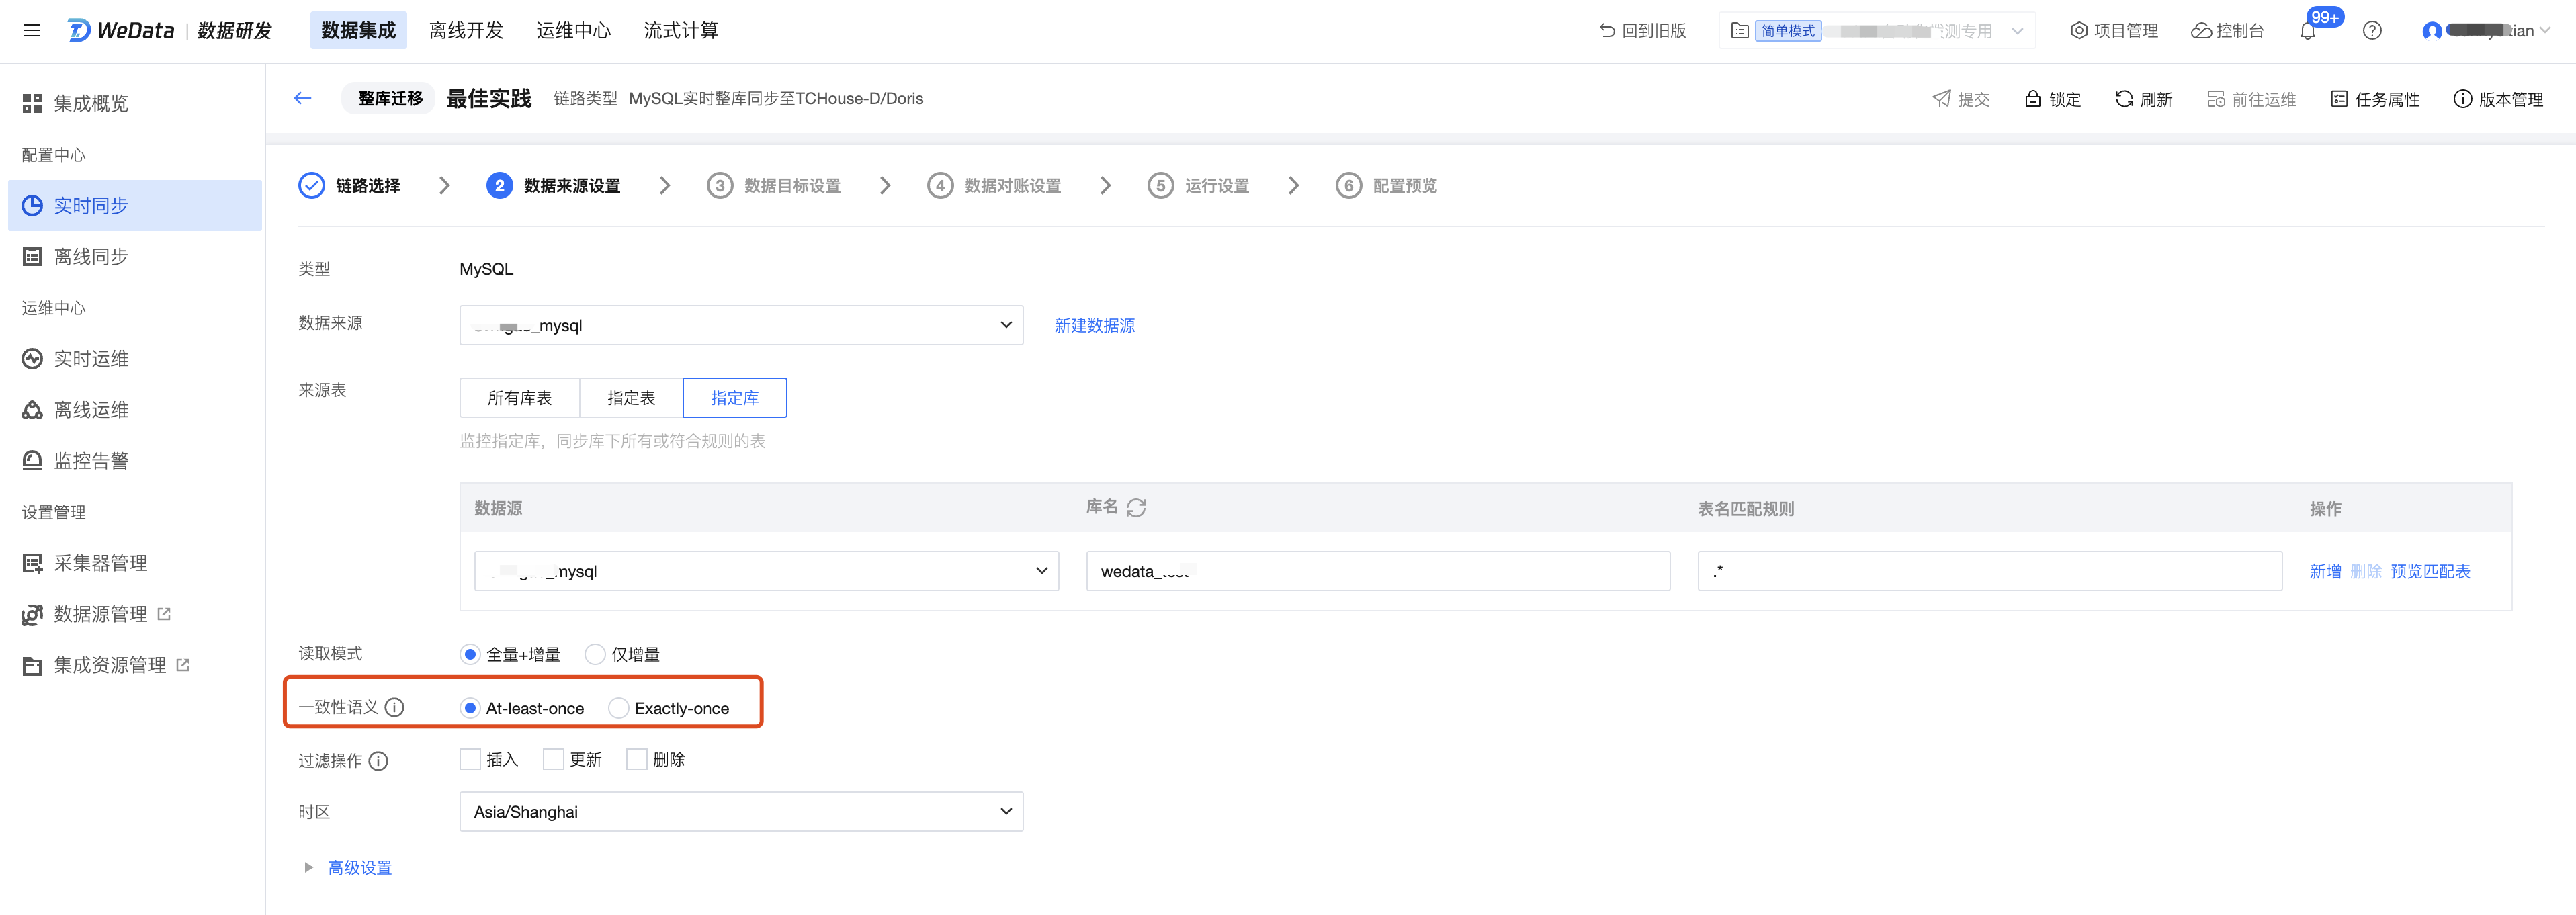Click the back arrow icon
This screenshot has height=915, width=2576.
click(x=303, y=98)
